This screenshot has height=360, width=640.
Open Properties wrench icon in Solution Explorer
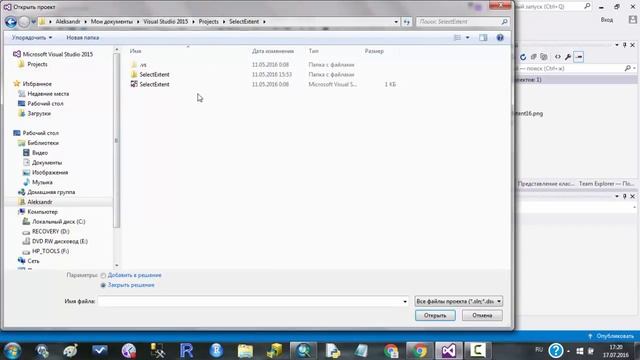pos(568,57)
